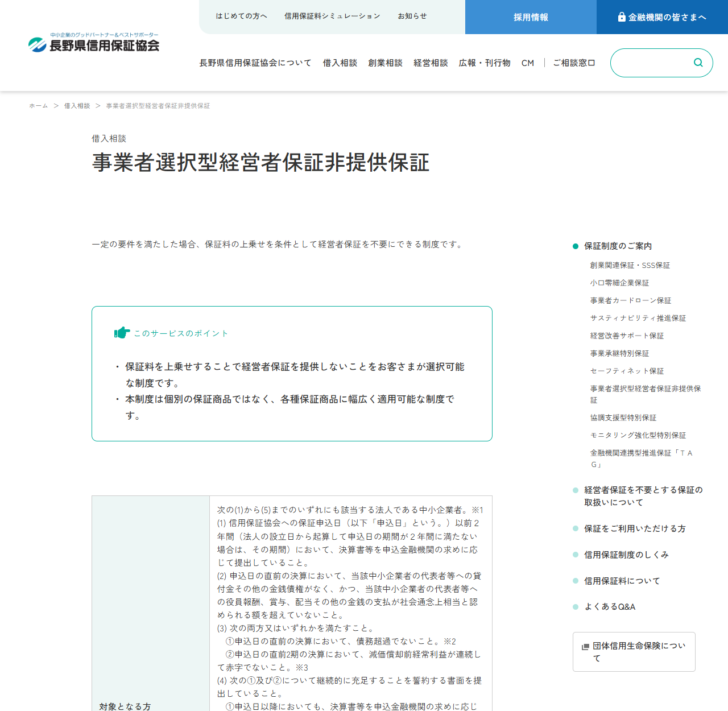This screenshot has width=728, height=711.
Task: Open the お知らせ link
Action: click(x=412, y=16)
